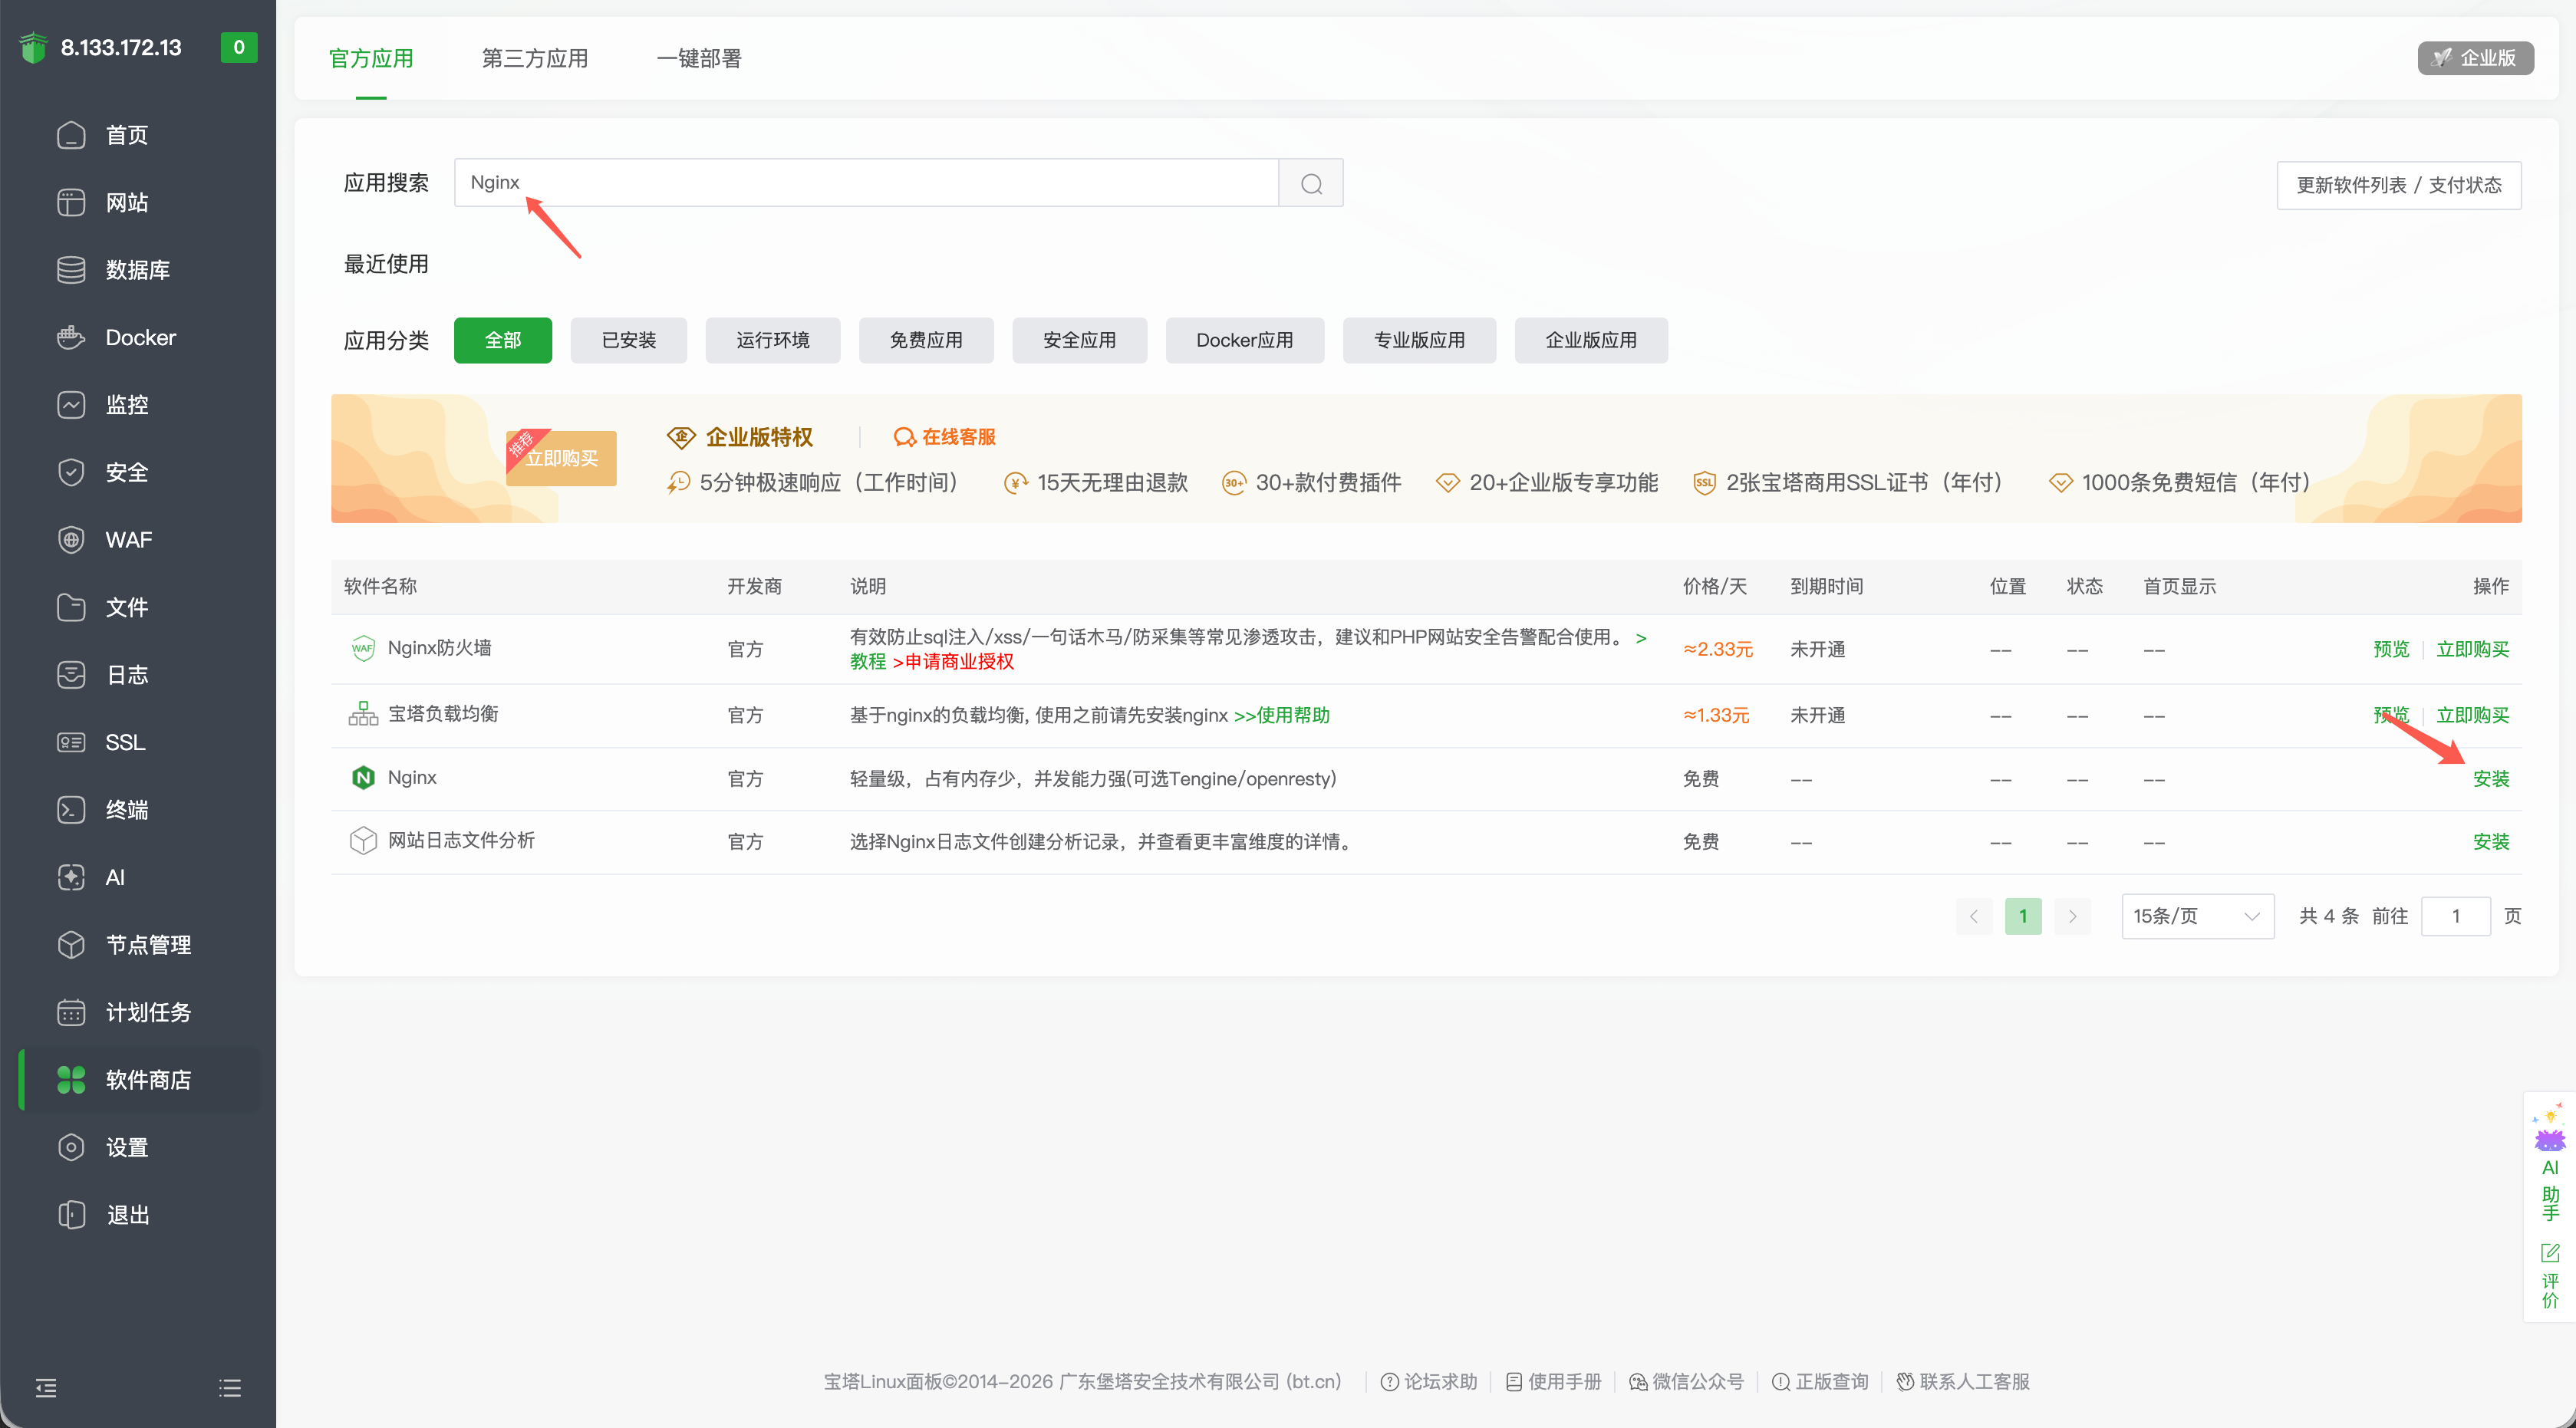The width and height of the screenshot is (2576, 1428).
Task: Open the WAF globe-shield icon in sidebar
Action: [71, 540]
